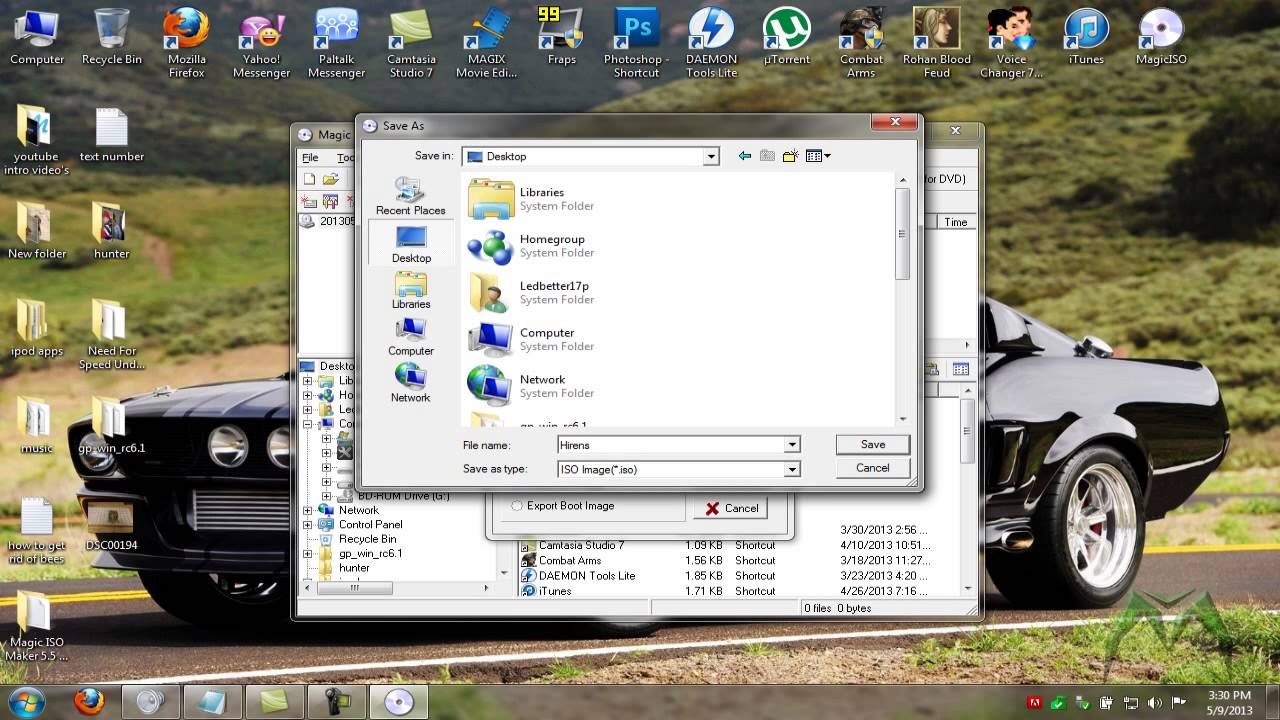This screenshot has height=720, width=1280.
Task: Select the Photoshop shortcut desktop icon
Action: click(x=636, y=43)
